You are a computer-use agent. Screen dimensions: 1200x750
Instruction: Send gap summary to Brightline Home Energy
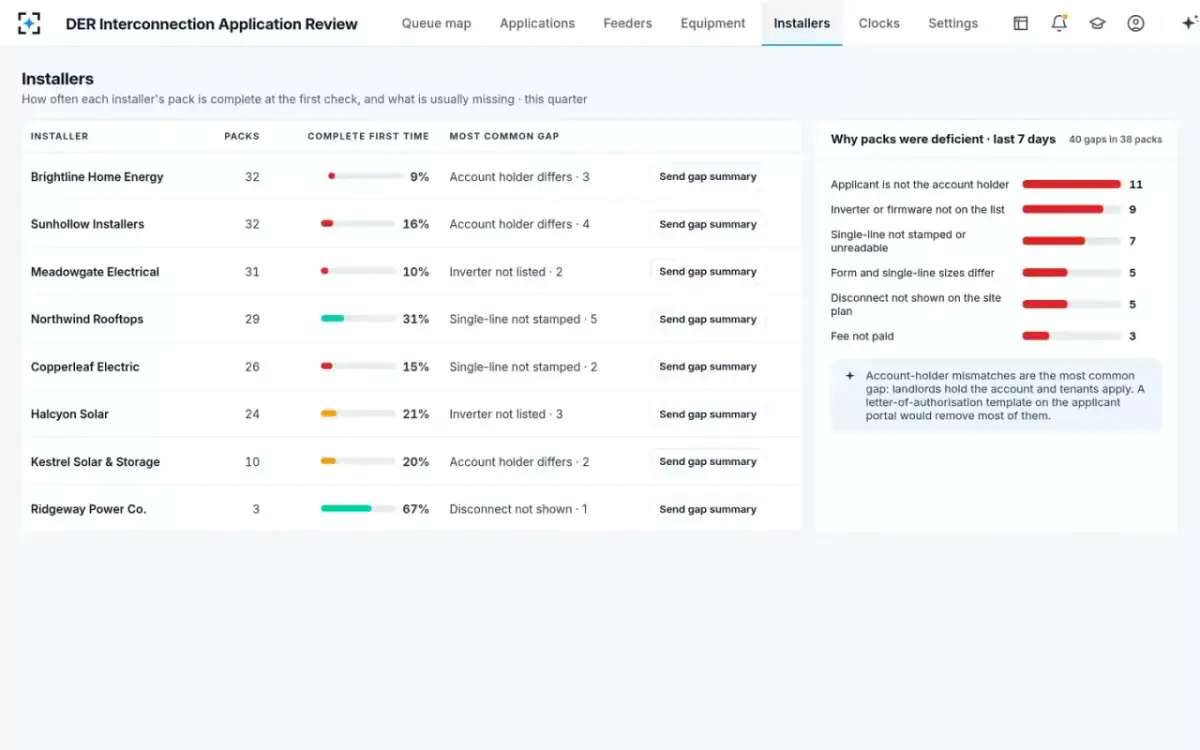[707, 176]
